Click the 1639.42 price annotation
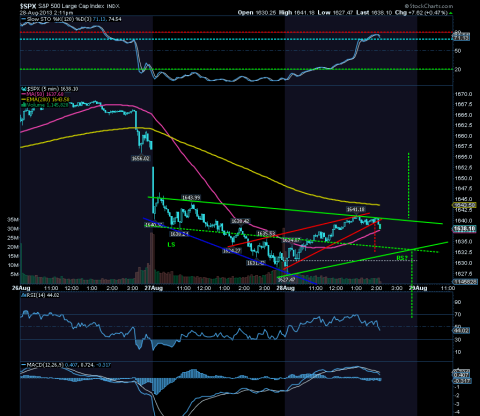480x416 pixels. (x=240, y=221)
